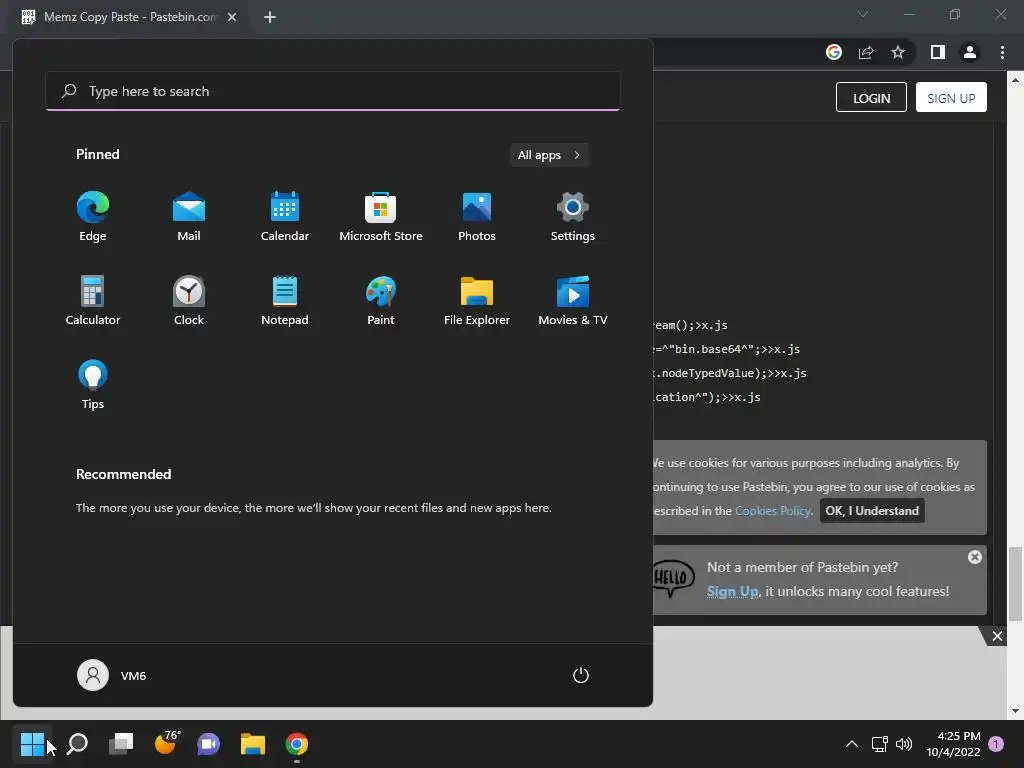Open the VM6 user account menu

coord(112,675)
